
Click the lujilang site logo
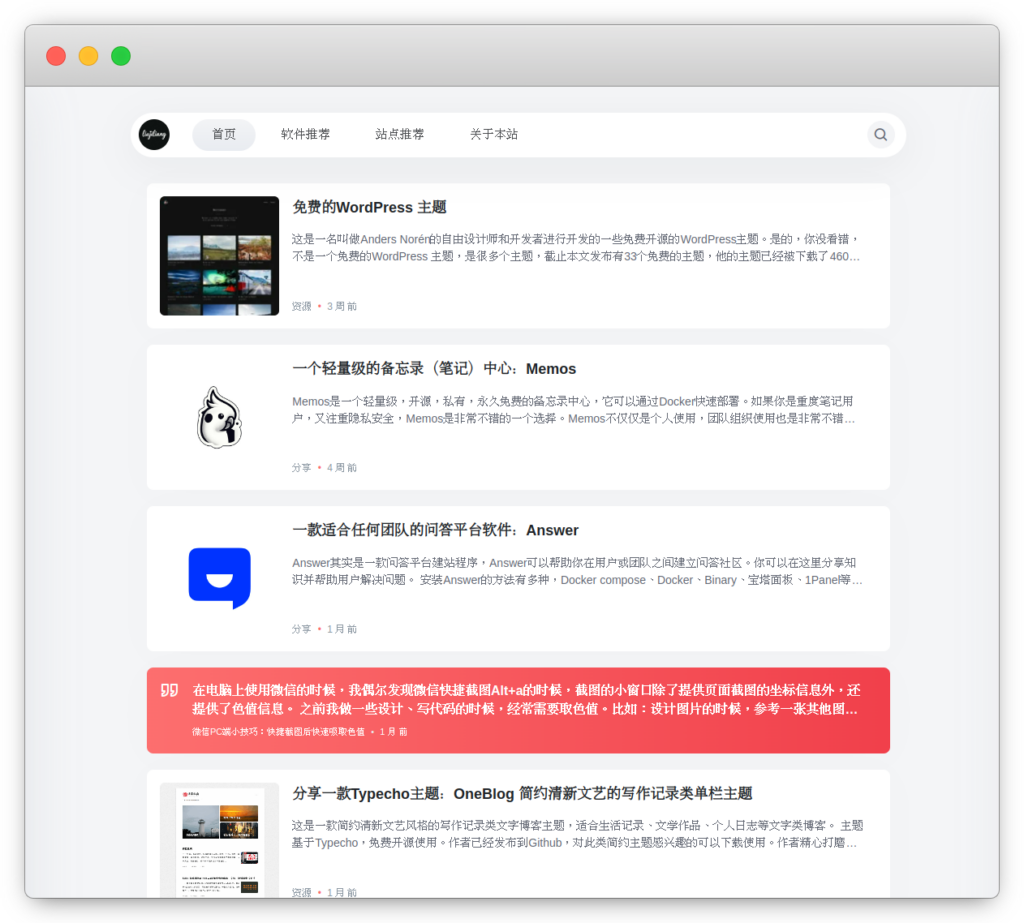click(x=154, y=134)
